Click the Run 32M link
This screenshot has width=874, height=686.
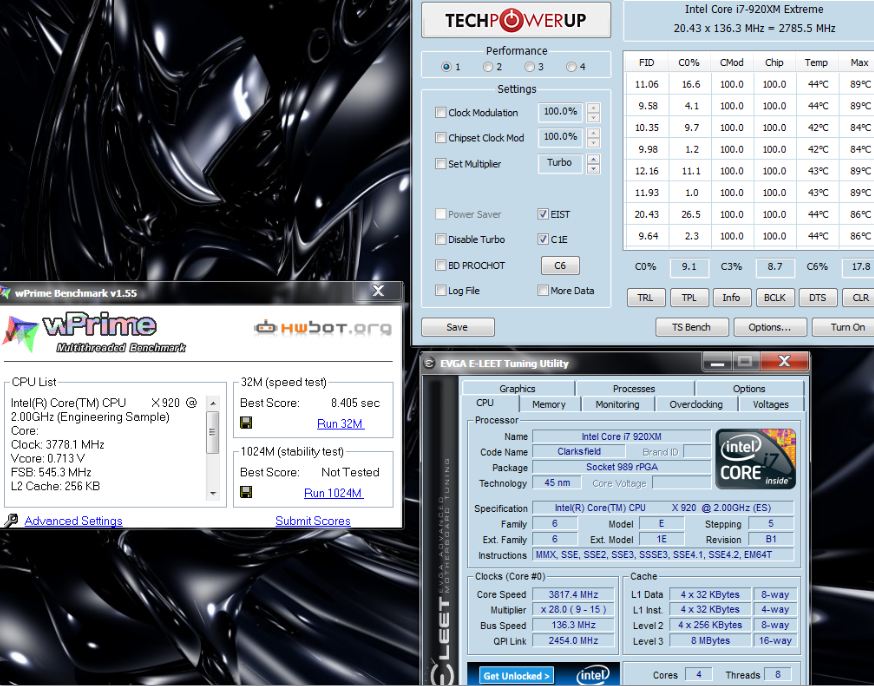340,424
